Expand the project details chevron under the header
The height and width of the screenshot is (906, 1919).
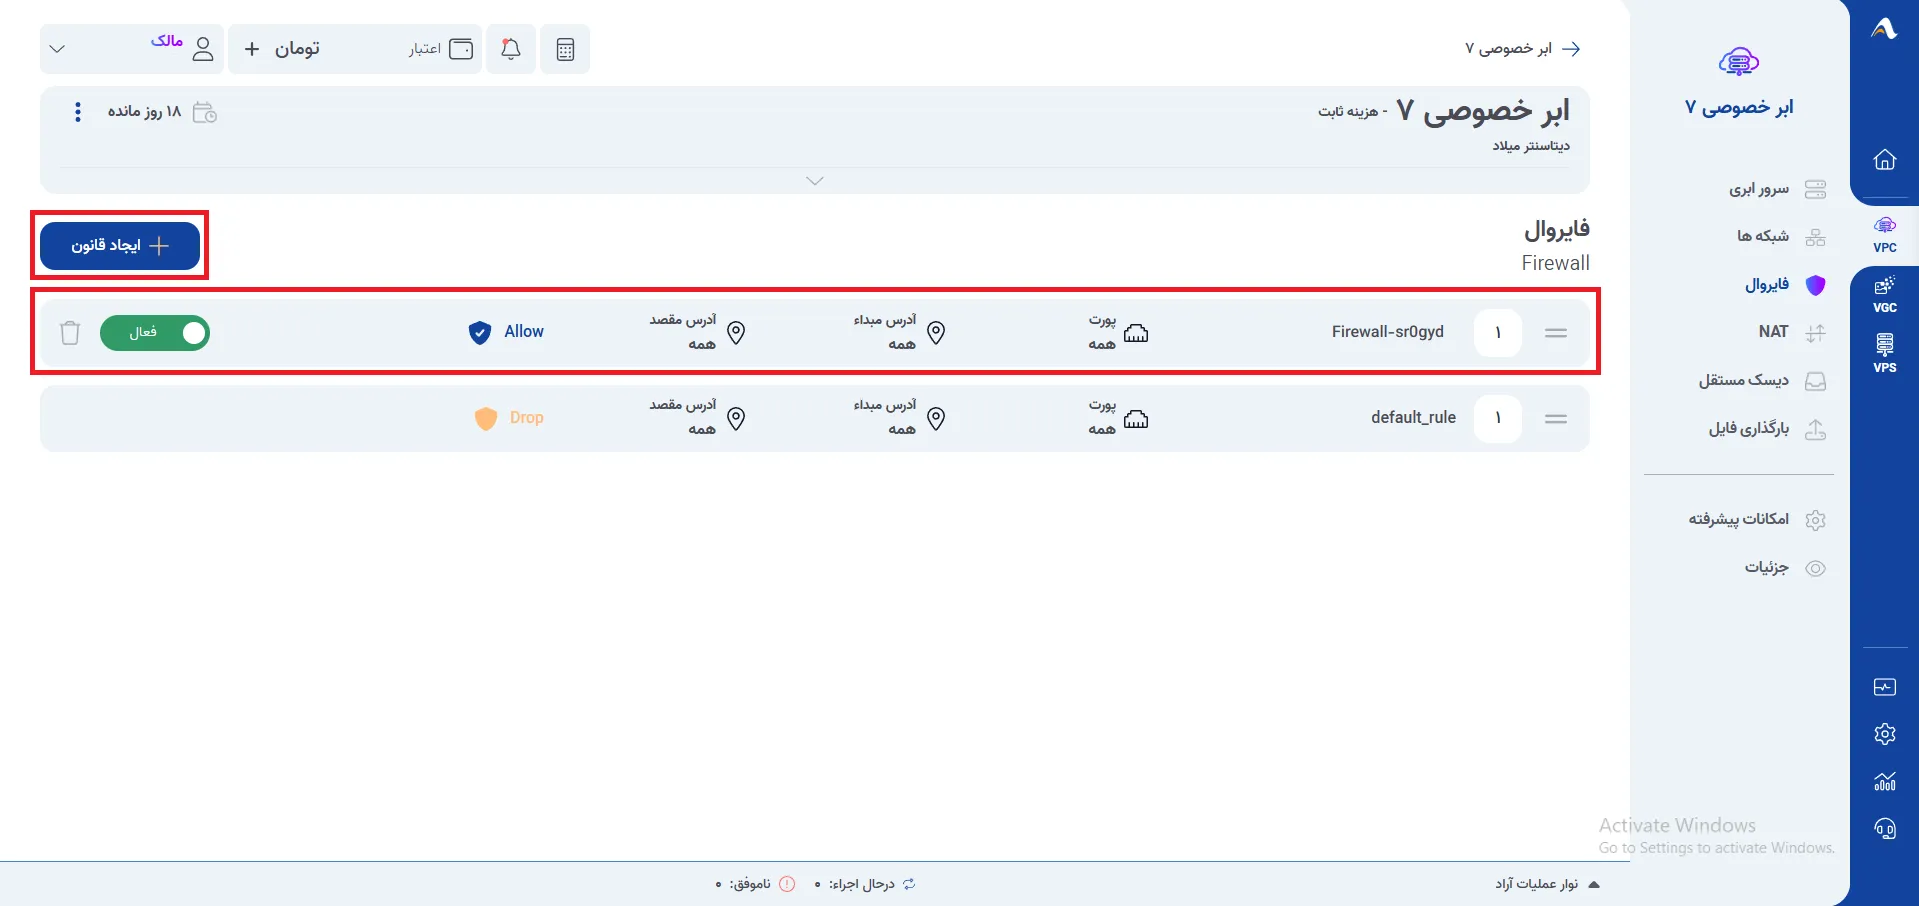coord(815,181)
